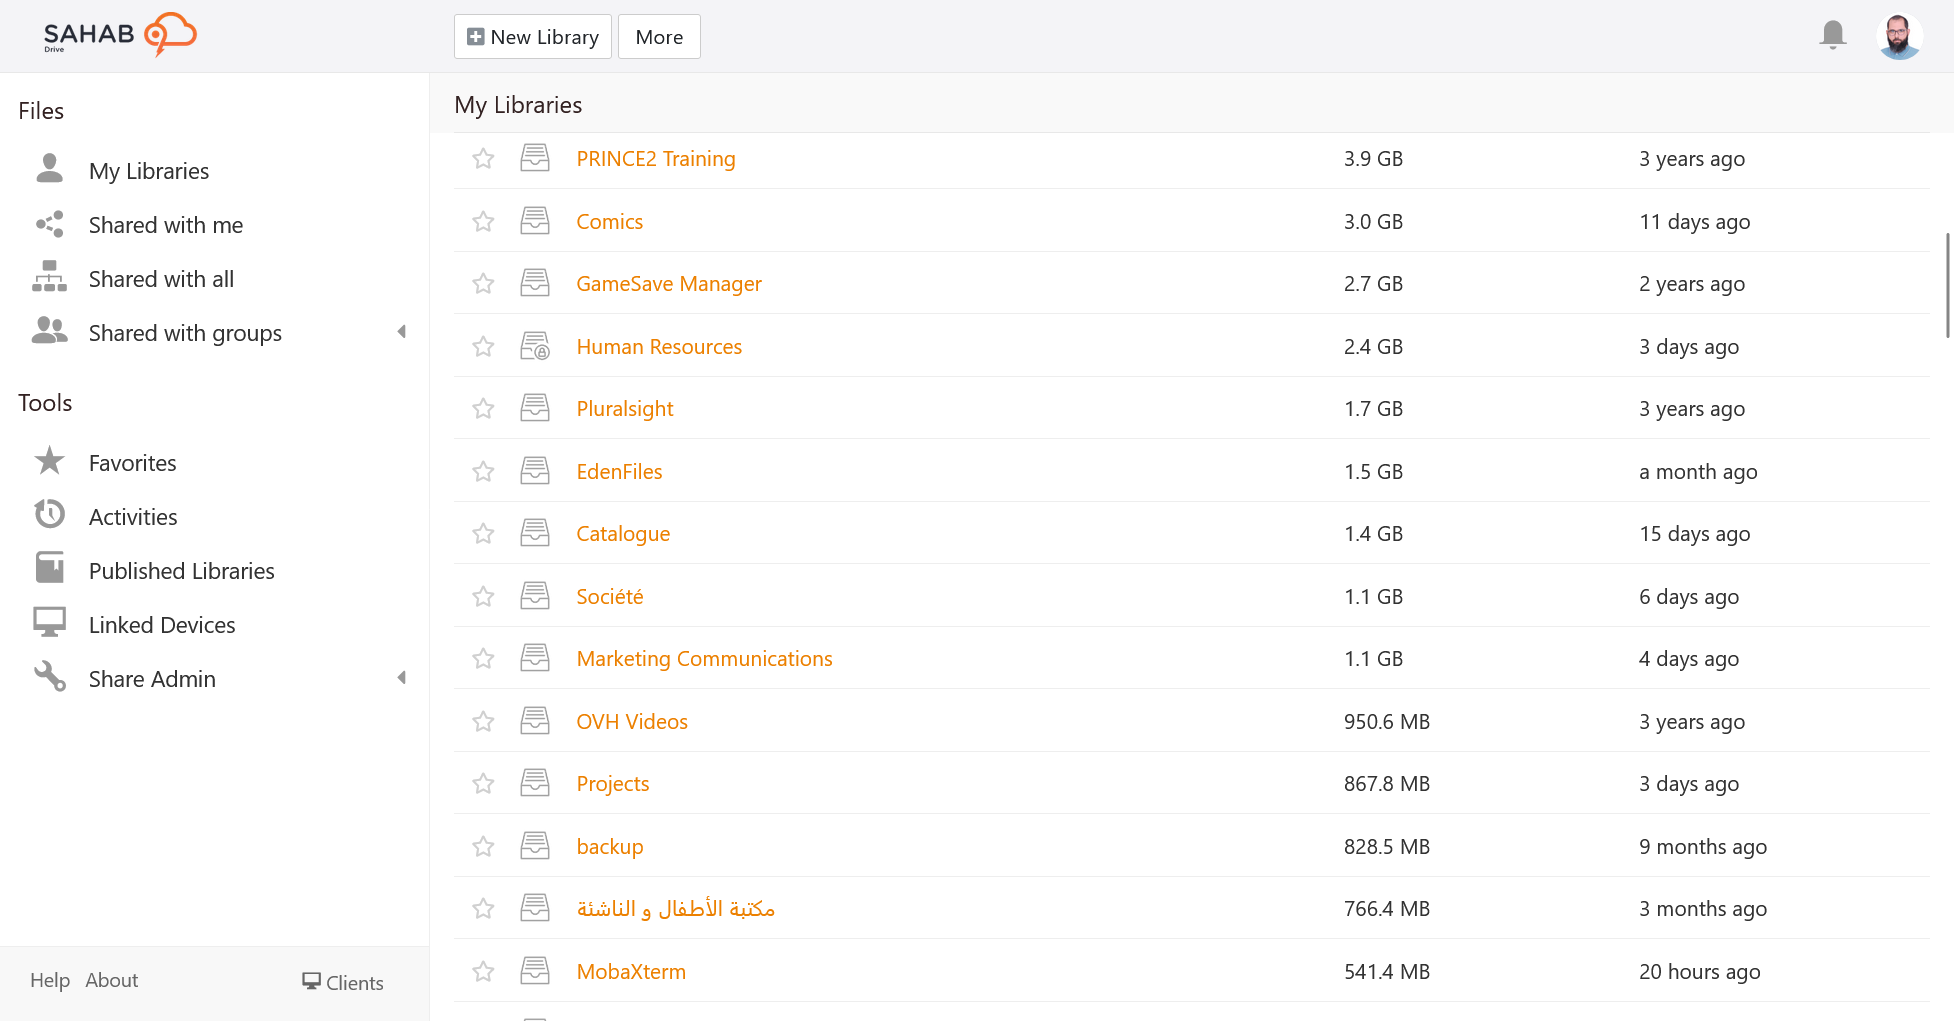Click the star icon in the backup row
Viewport: 1954px width, 1021px height.
tap(483, 846)
